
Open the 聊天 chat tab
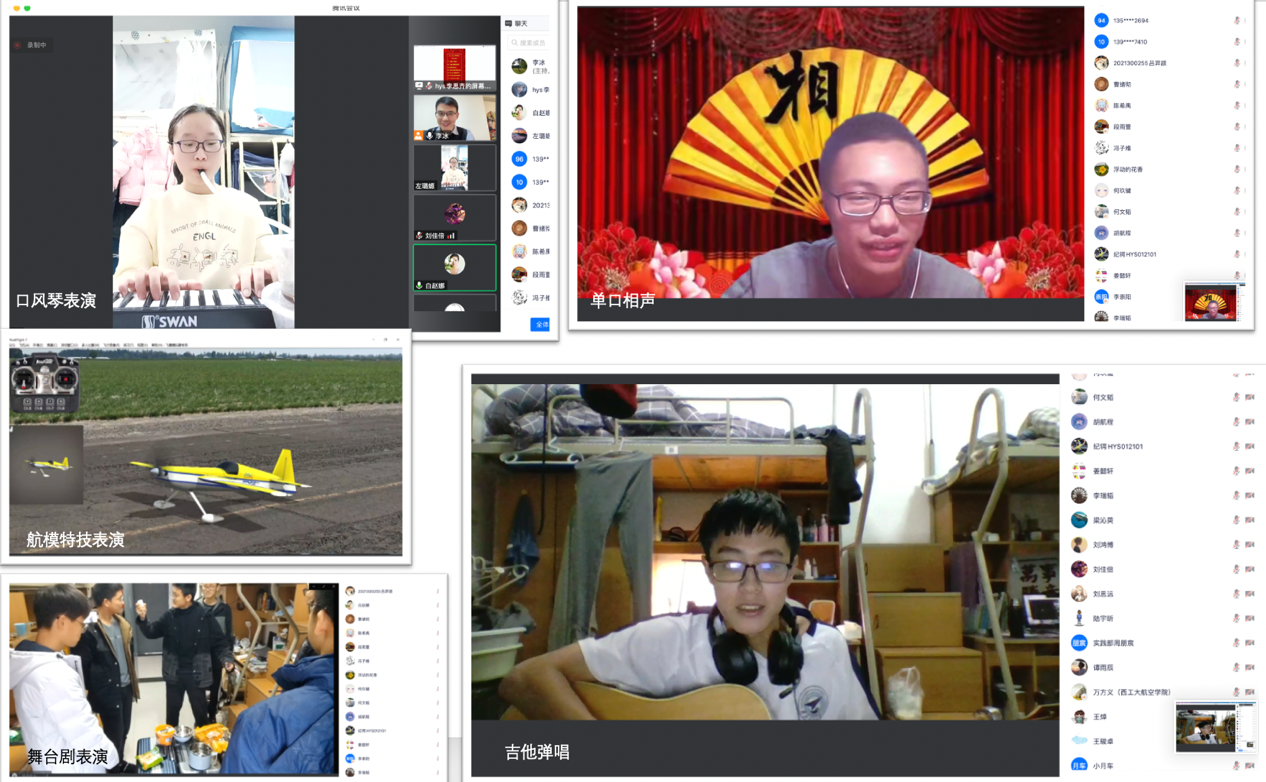pos(521,23)
